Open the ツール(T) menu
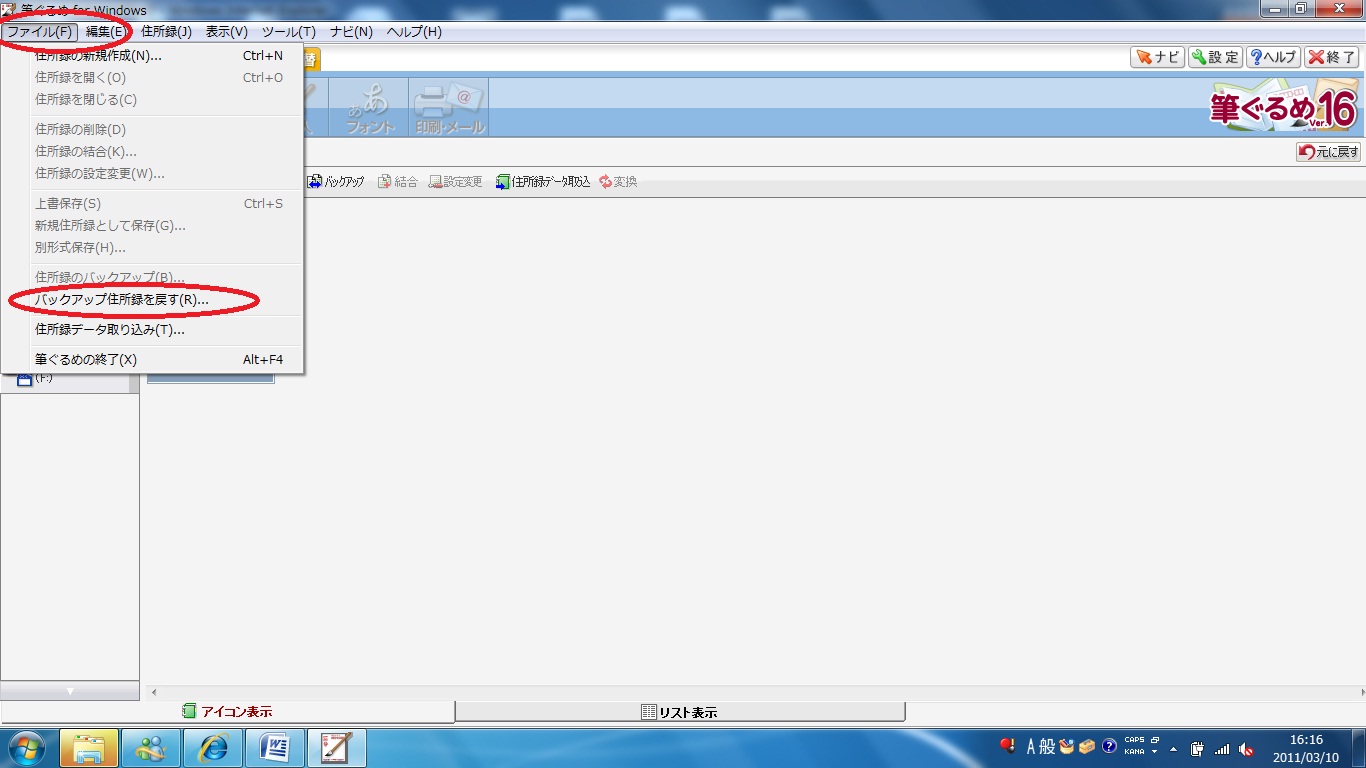 point(289,32)
